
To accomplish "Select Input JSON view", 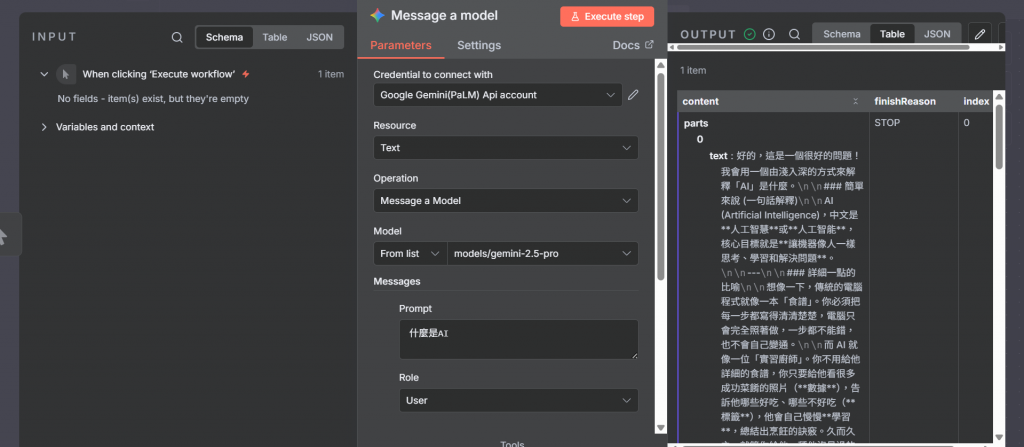I will pyautogui.click(x=319, y=37).
